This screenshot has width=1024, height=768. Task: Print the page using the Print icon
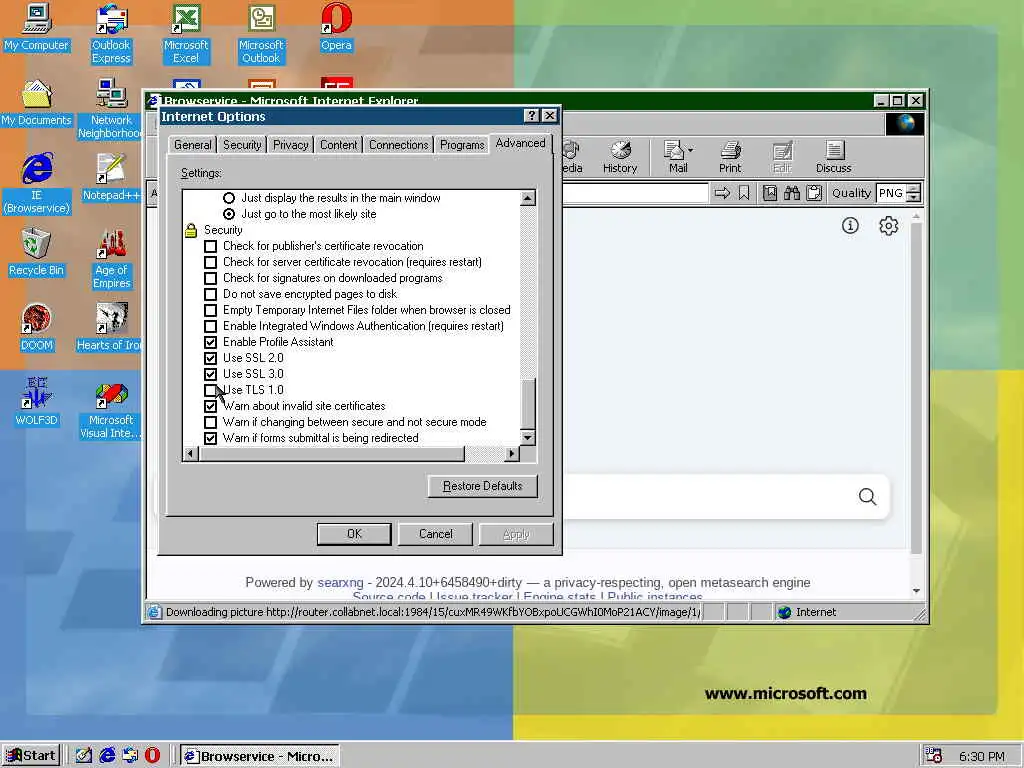[x=730, y=157]
